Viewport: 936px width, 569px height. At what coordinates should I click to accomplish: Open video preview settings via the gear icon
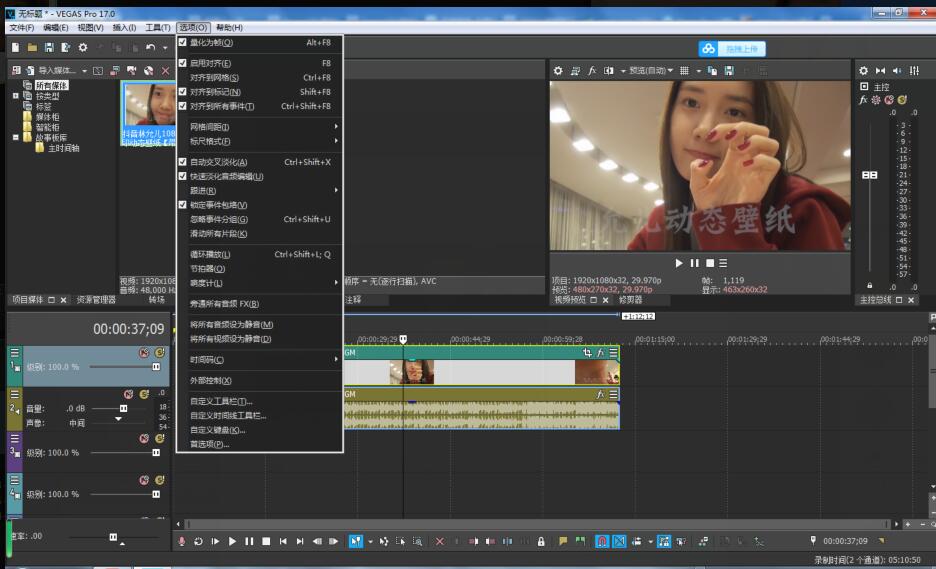click(x=558, y=70)
